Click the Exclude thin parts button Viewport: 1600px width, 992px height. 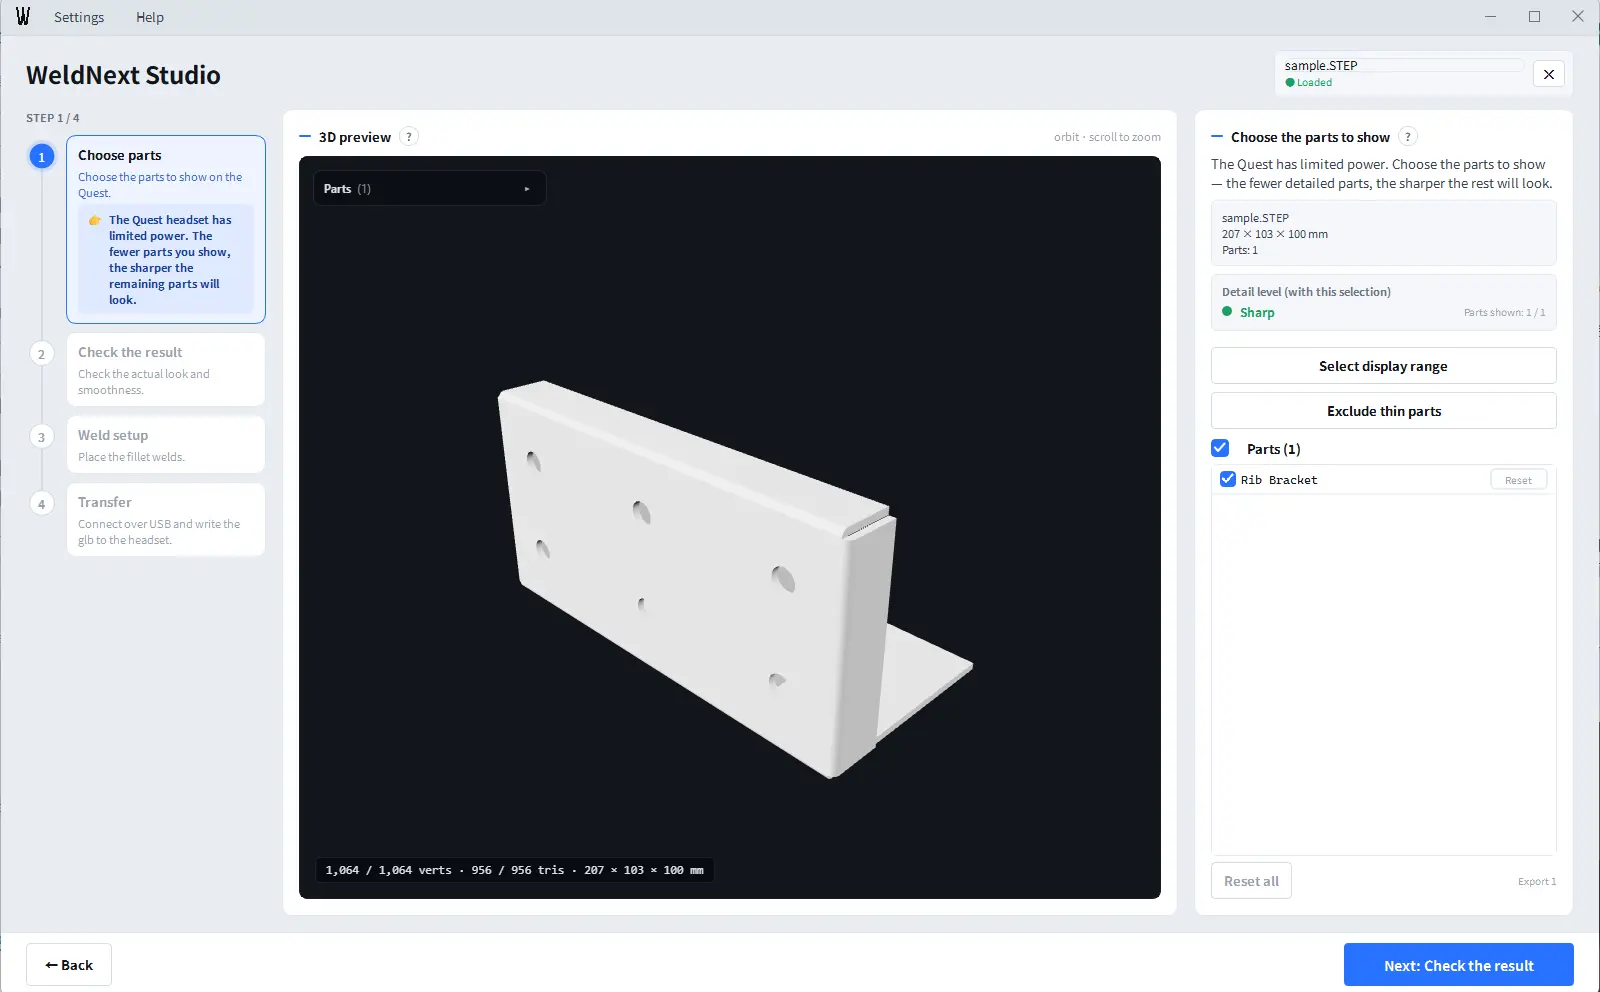point(1383,411)
